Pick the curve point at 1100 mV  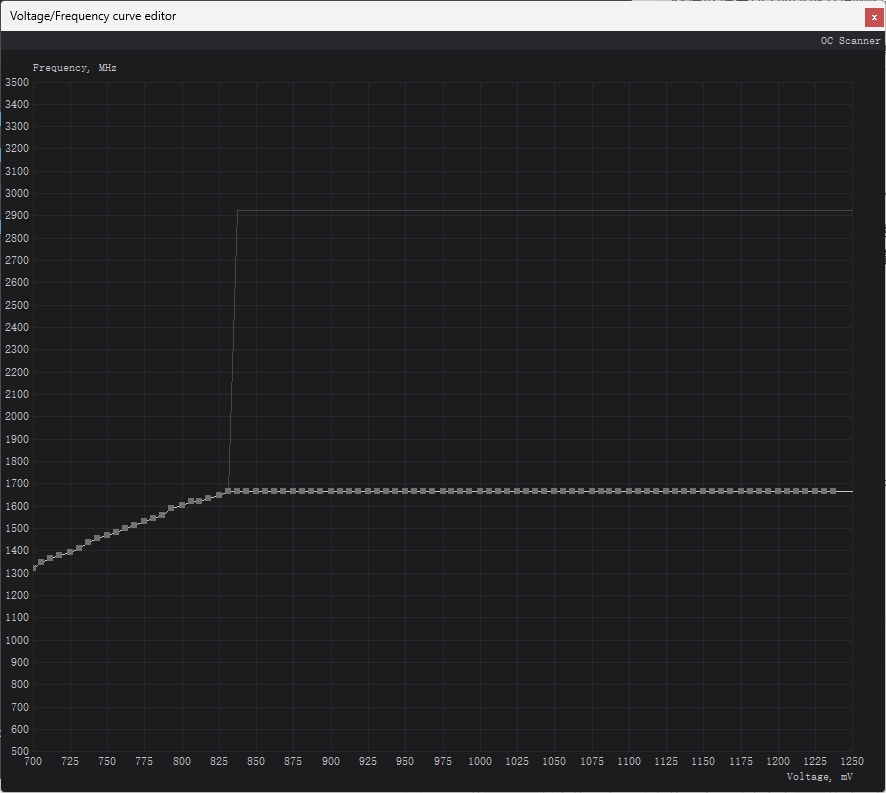[629, 491]
